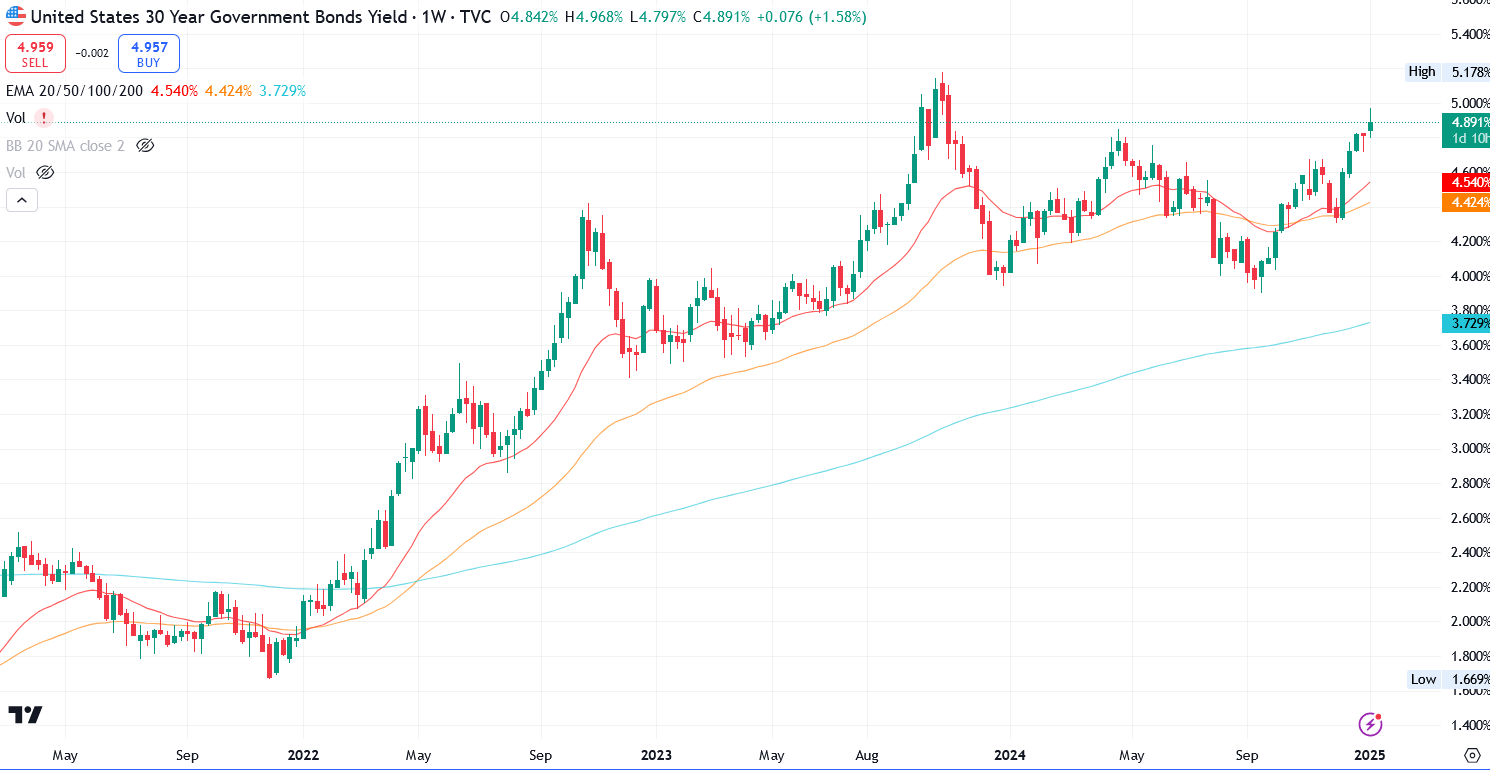
Task: Show the hidden BB 20 SMA indicator
Action: tap(145, 146)
